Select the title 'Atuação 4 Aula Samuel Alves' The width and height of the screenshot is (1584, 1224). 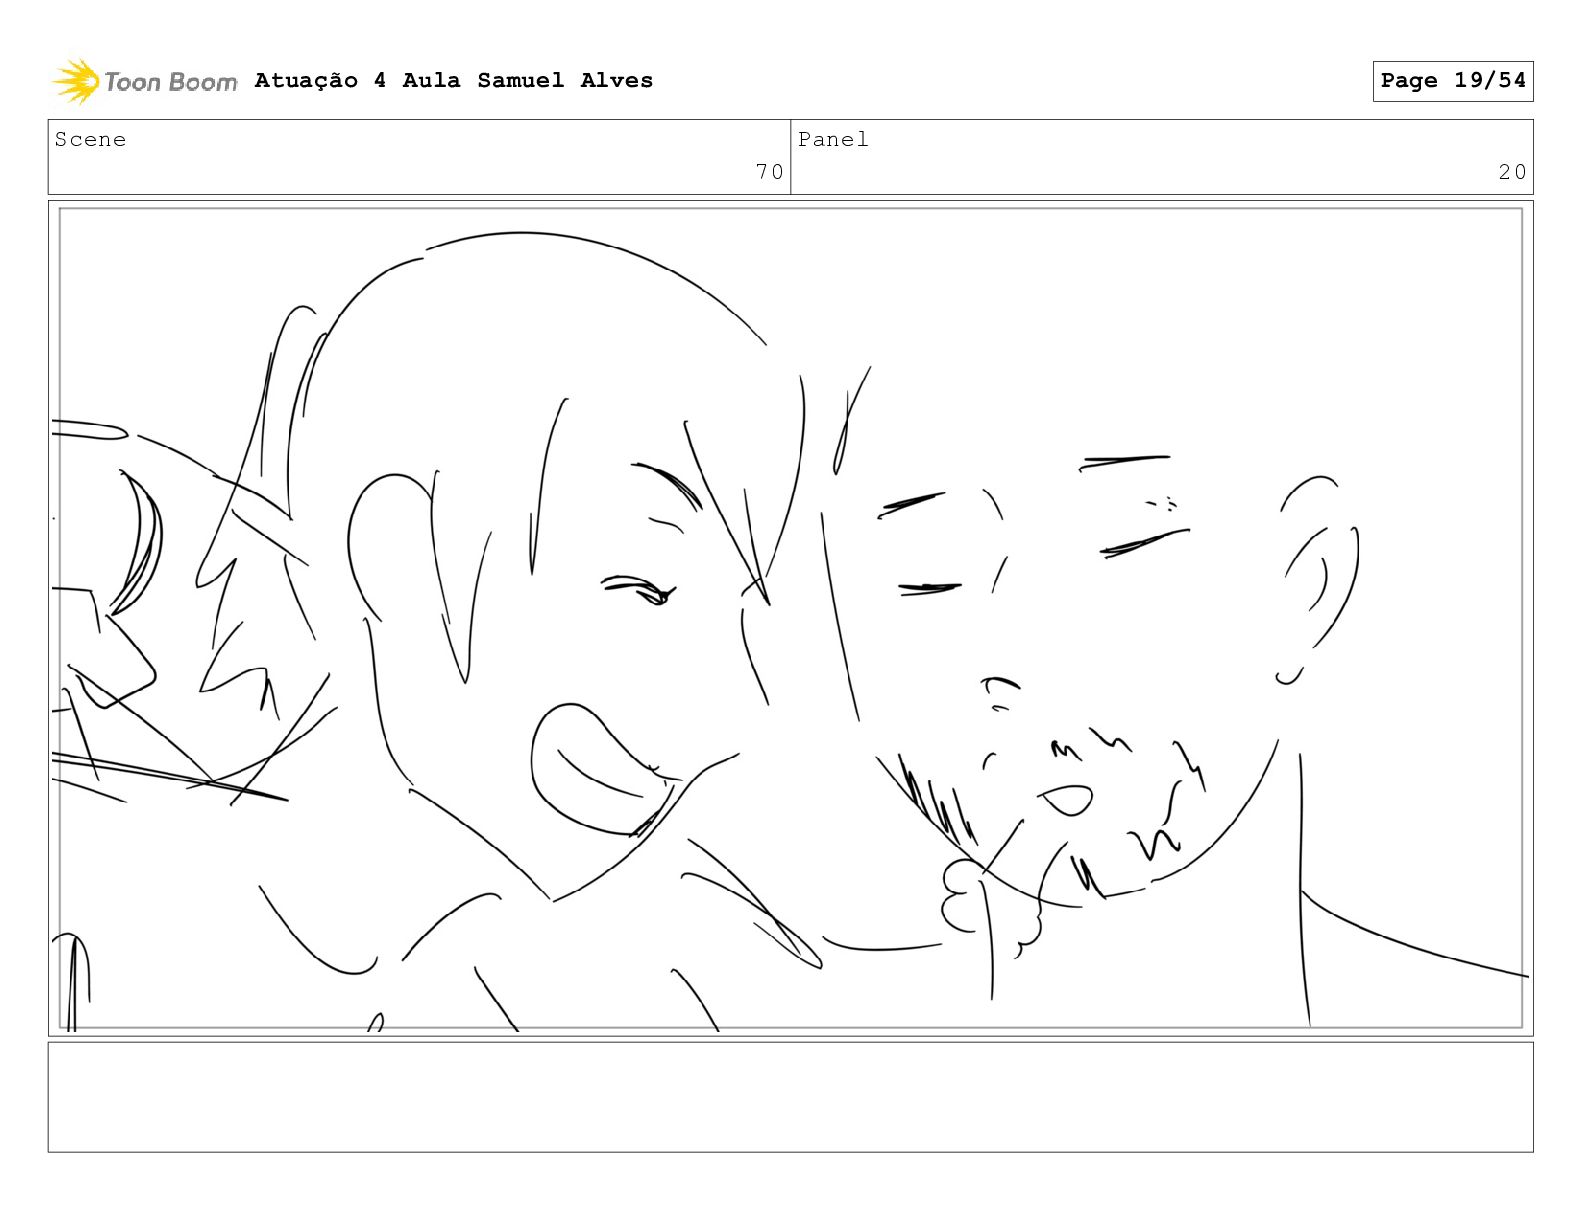click(x=453, y=80)
